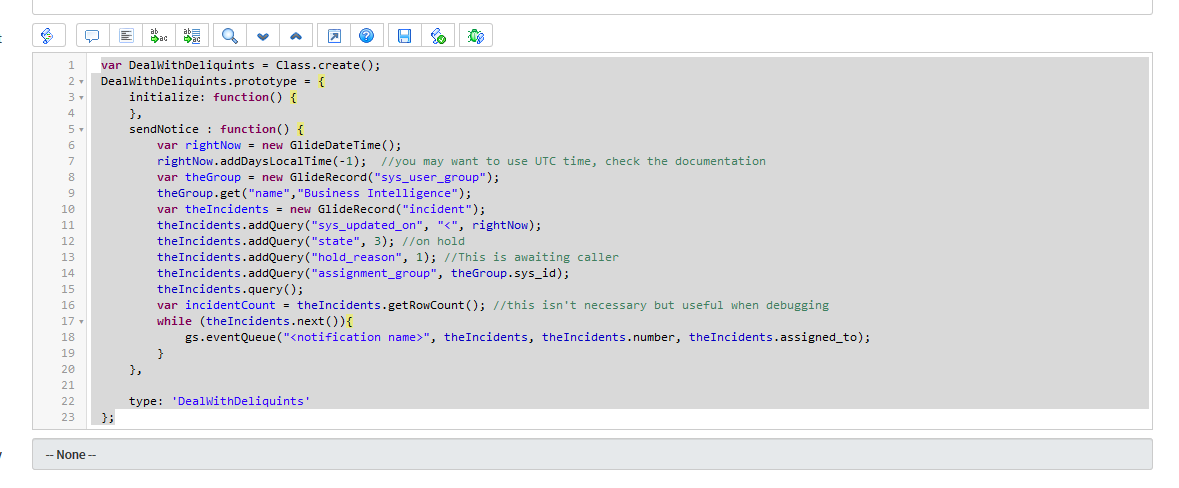
Task: Click the empty input field above the toolbar
Action: click(x=592, y=7)
